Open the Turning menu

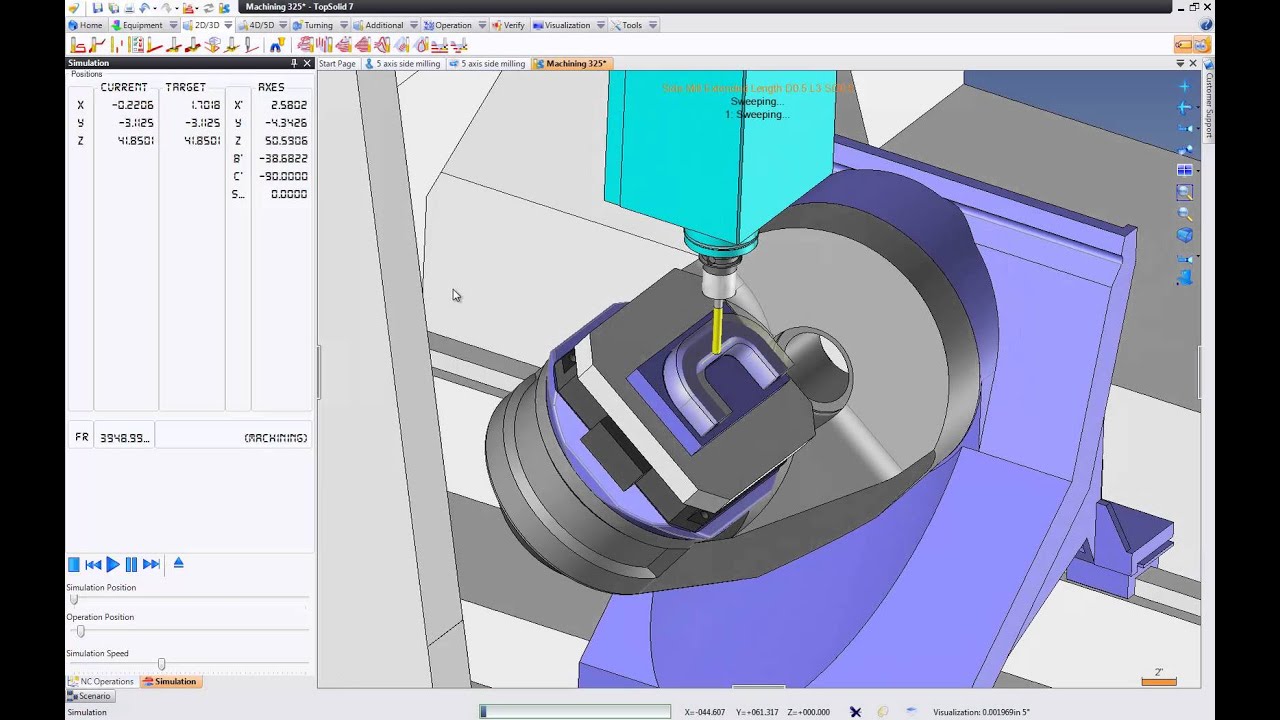(312, 25)
